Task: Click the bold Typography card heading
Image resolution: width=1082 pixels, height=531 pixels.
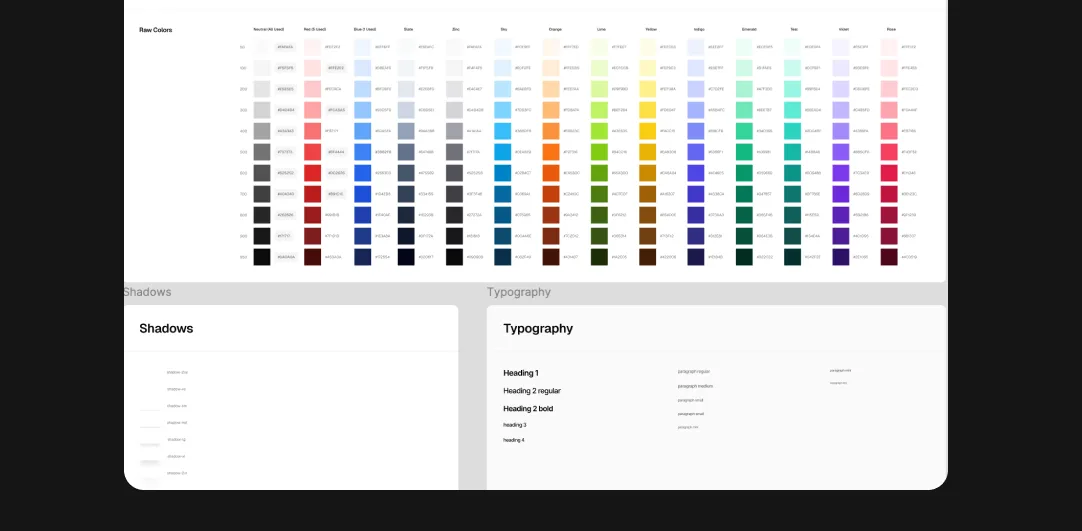Action: [538, 328]
